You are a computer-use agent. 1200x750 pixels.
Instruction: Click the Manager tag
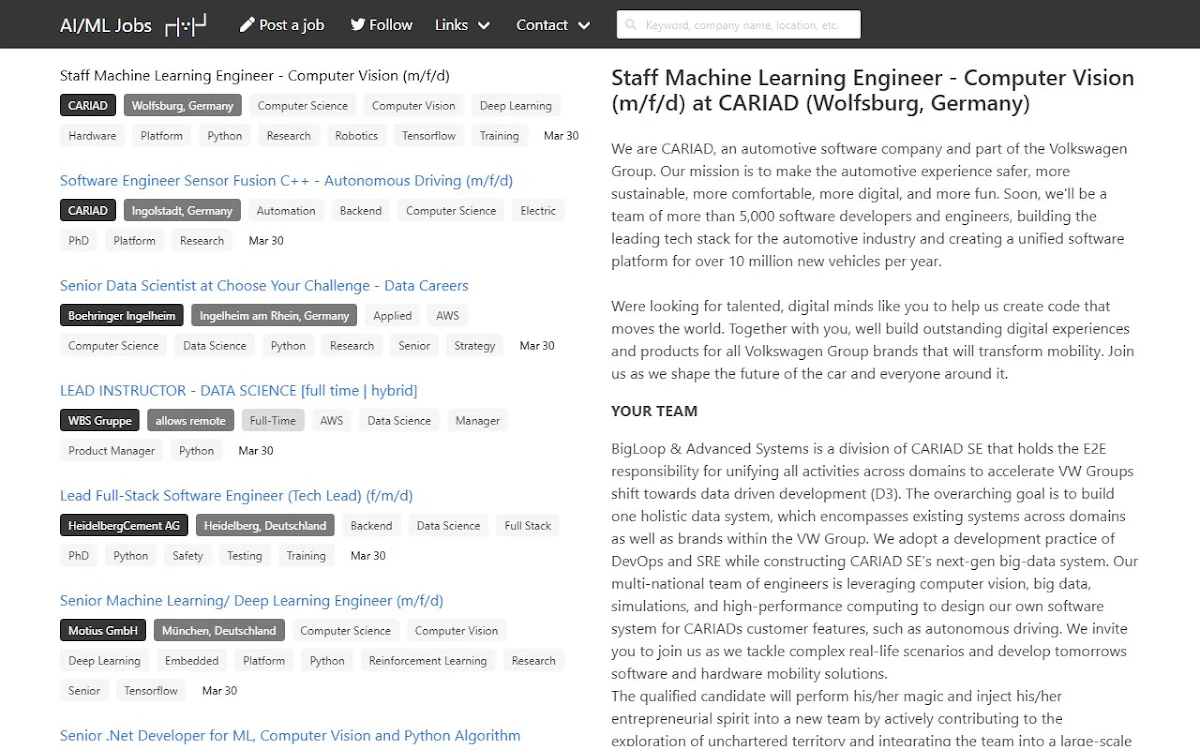478,421
